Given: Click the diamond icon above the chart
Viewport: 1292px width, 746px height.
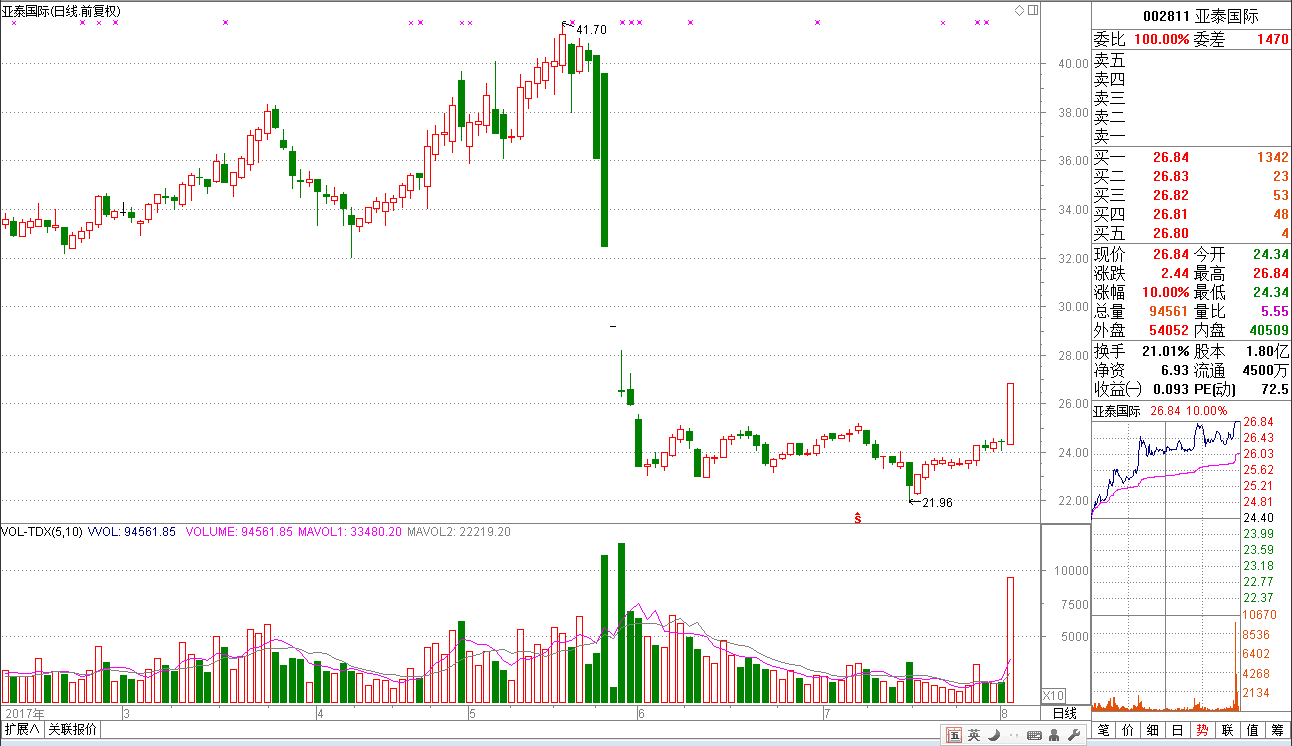Looking at the screenshot, I should pos(1019,10).
